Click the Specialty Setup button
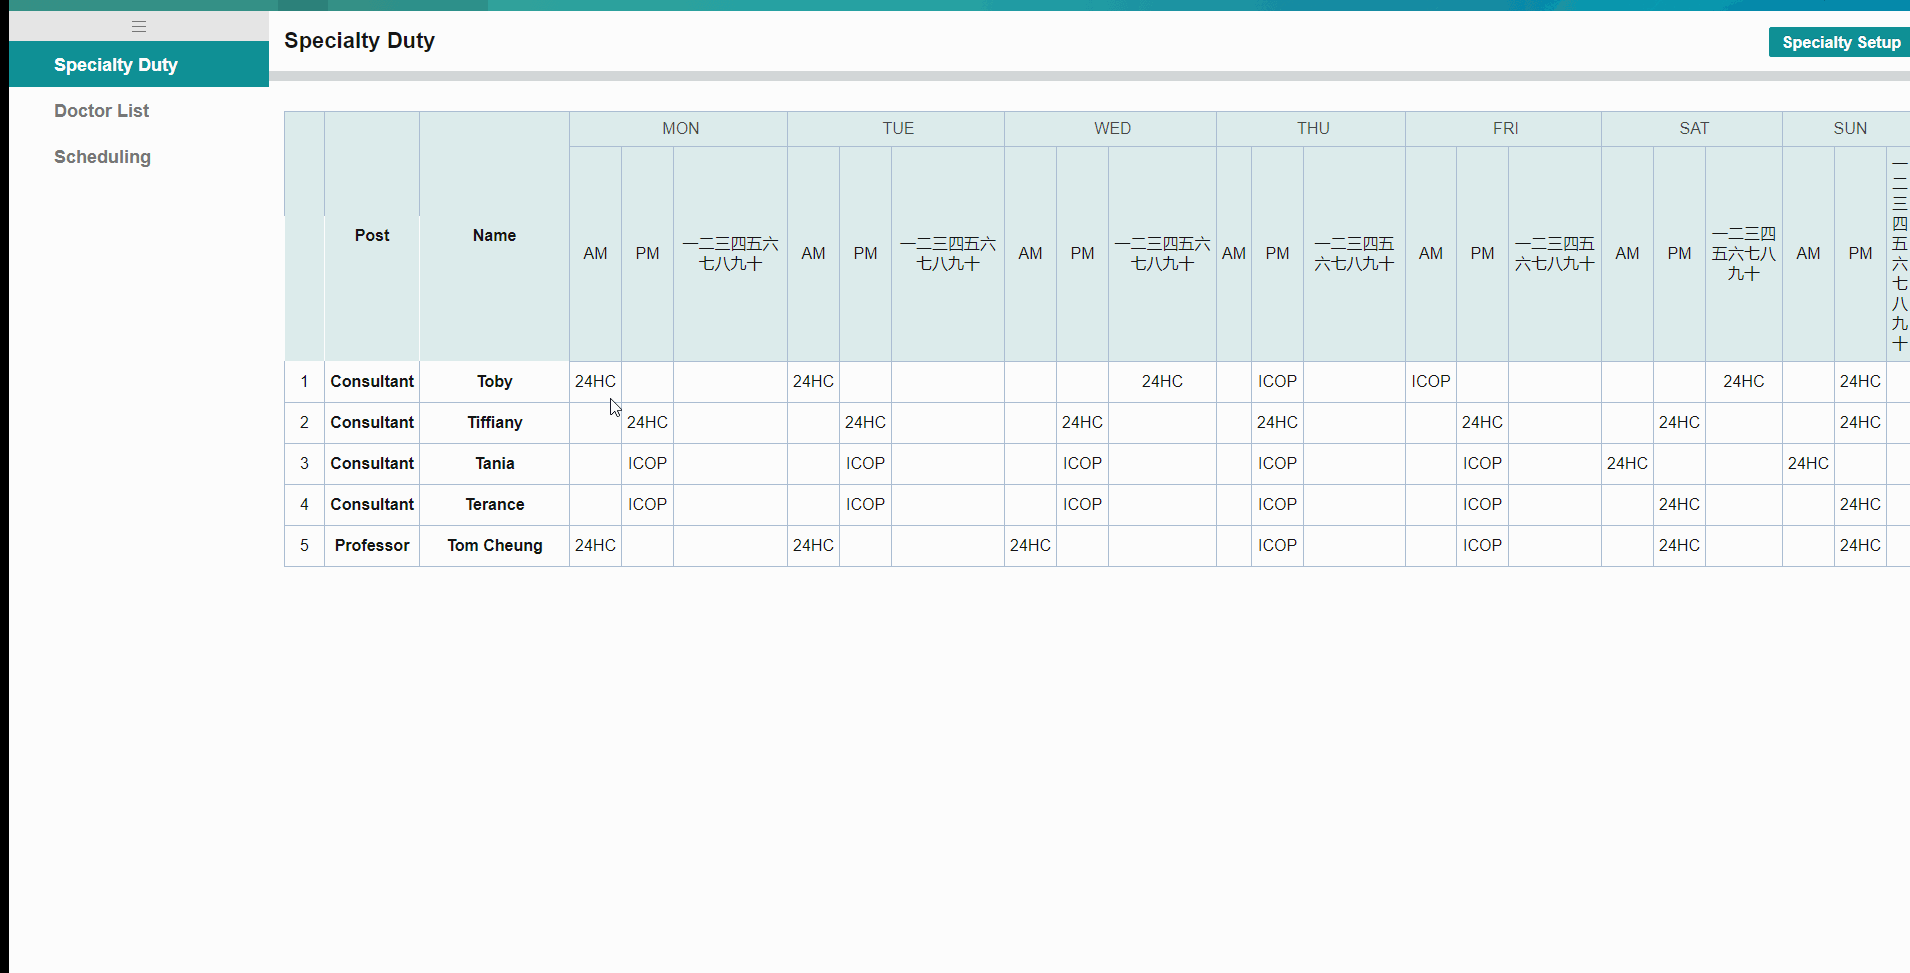1910x973 pixels. [x=1840, y=42]
